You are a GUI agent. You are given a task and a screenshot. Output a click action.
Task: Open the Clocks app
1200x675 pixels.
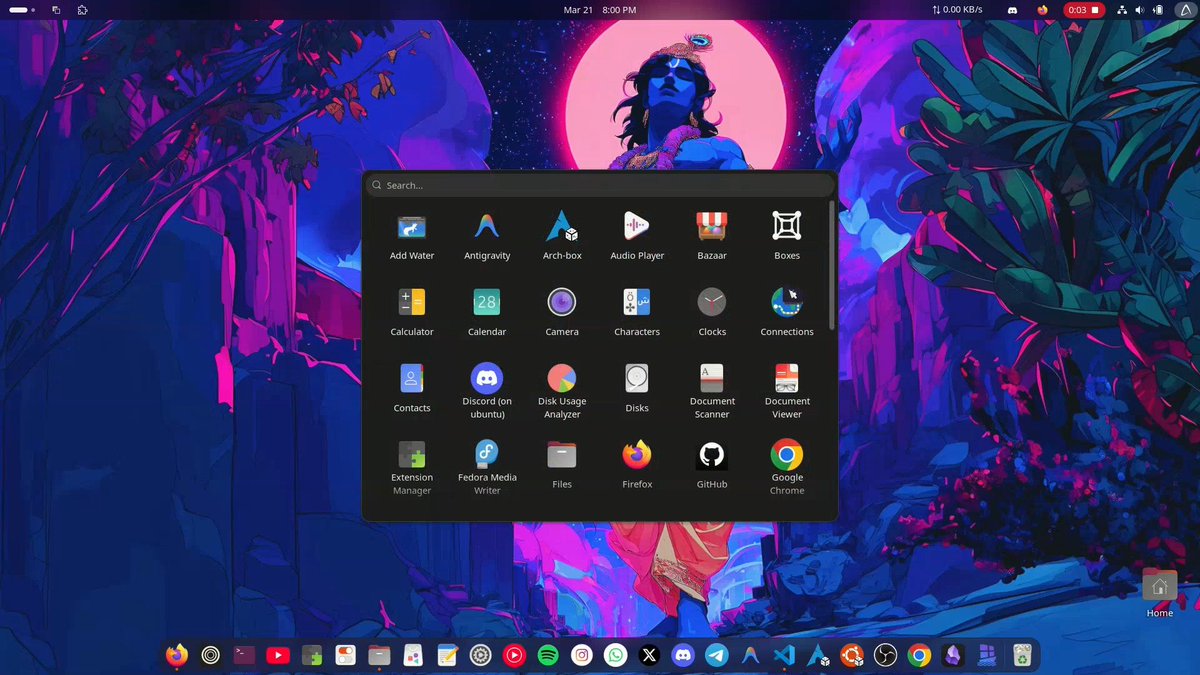[x=712, y=312]
